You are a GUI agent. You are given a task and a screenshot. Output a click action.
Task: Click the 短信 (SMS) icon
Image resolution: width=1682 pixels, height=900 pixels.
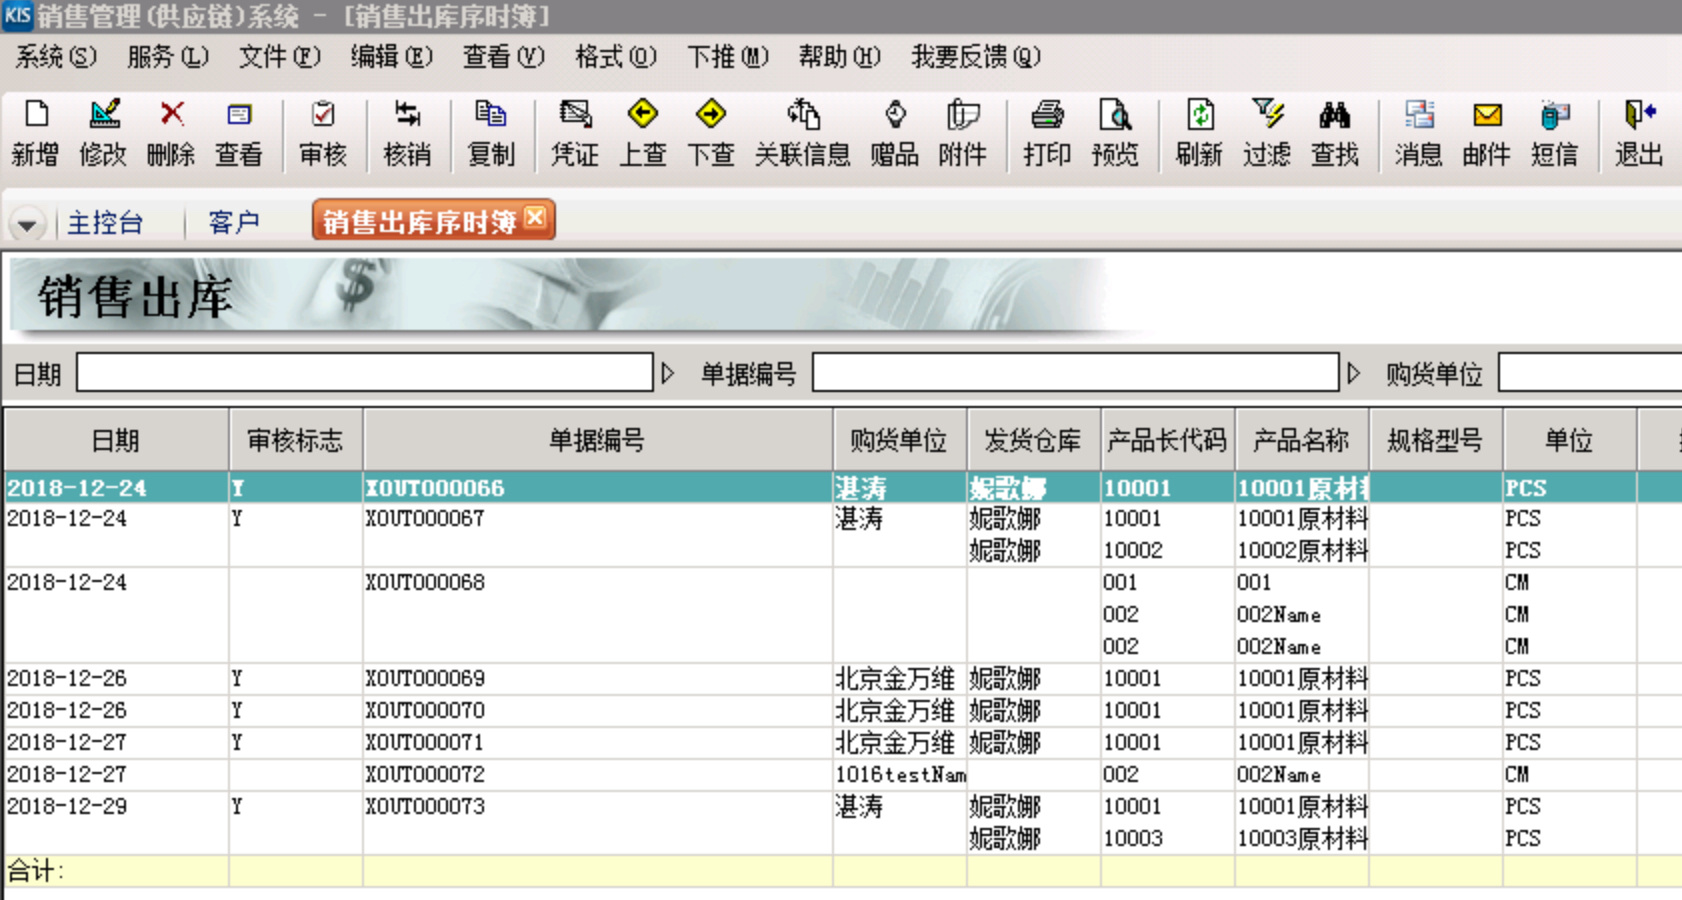coord(1554,133)
